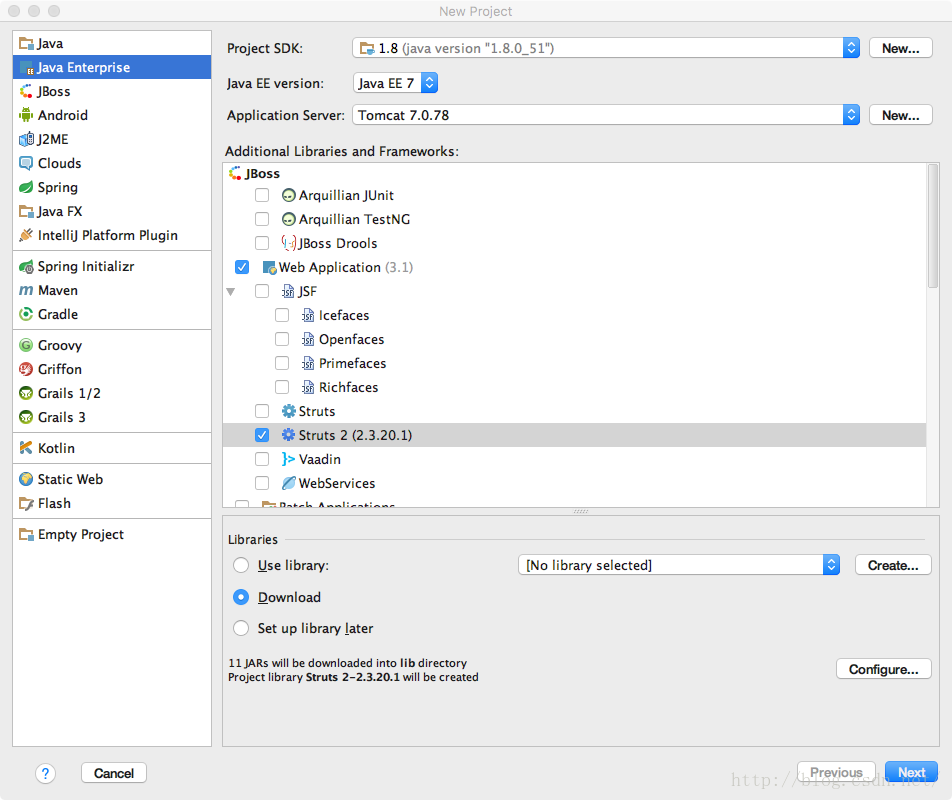Click the JBoss Drools icon
Viewport: 952px width, 800px height.
288,243
